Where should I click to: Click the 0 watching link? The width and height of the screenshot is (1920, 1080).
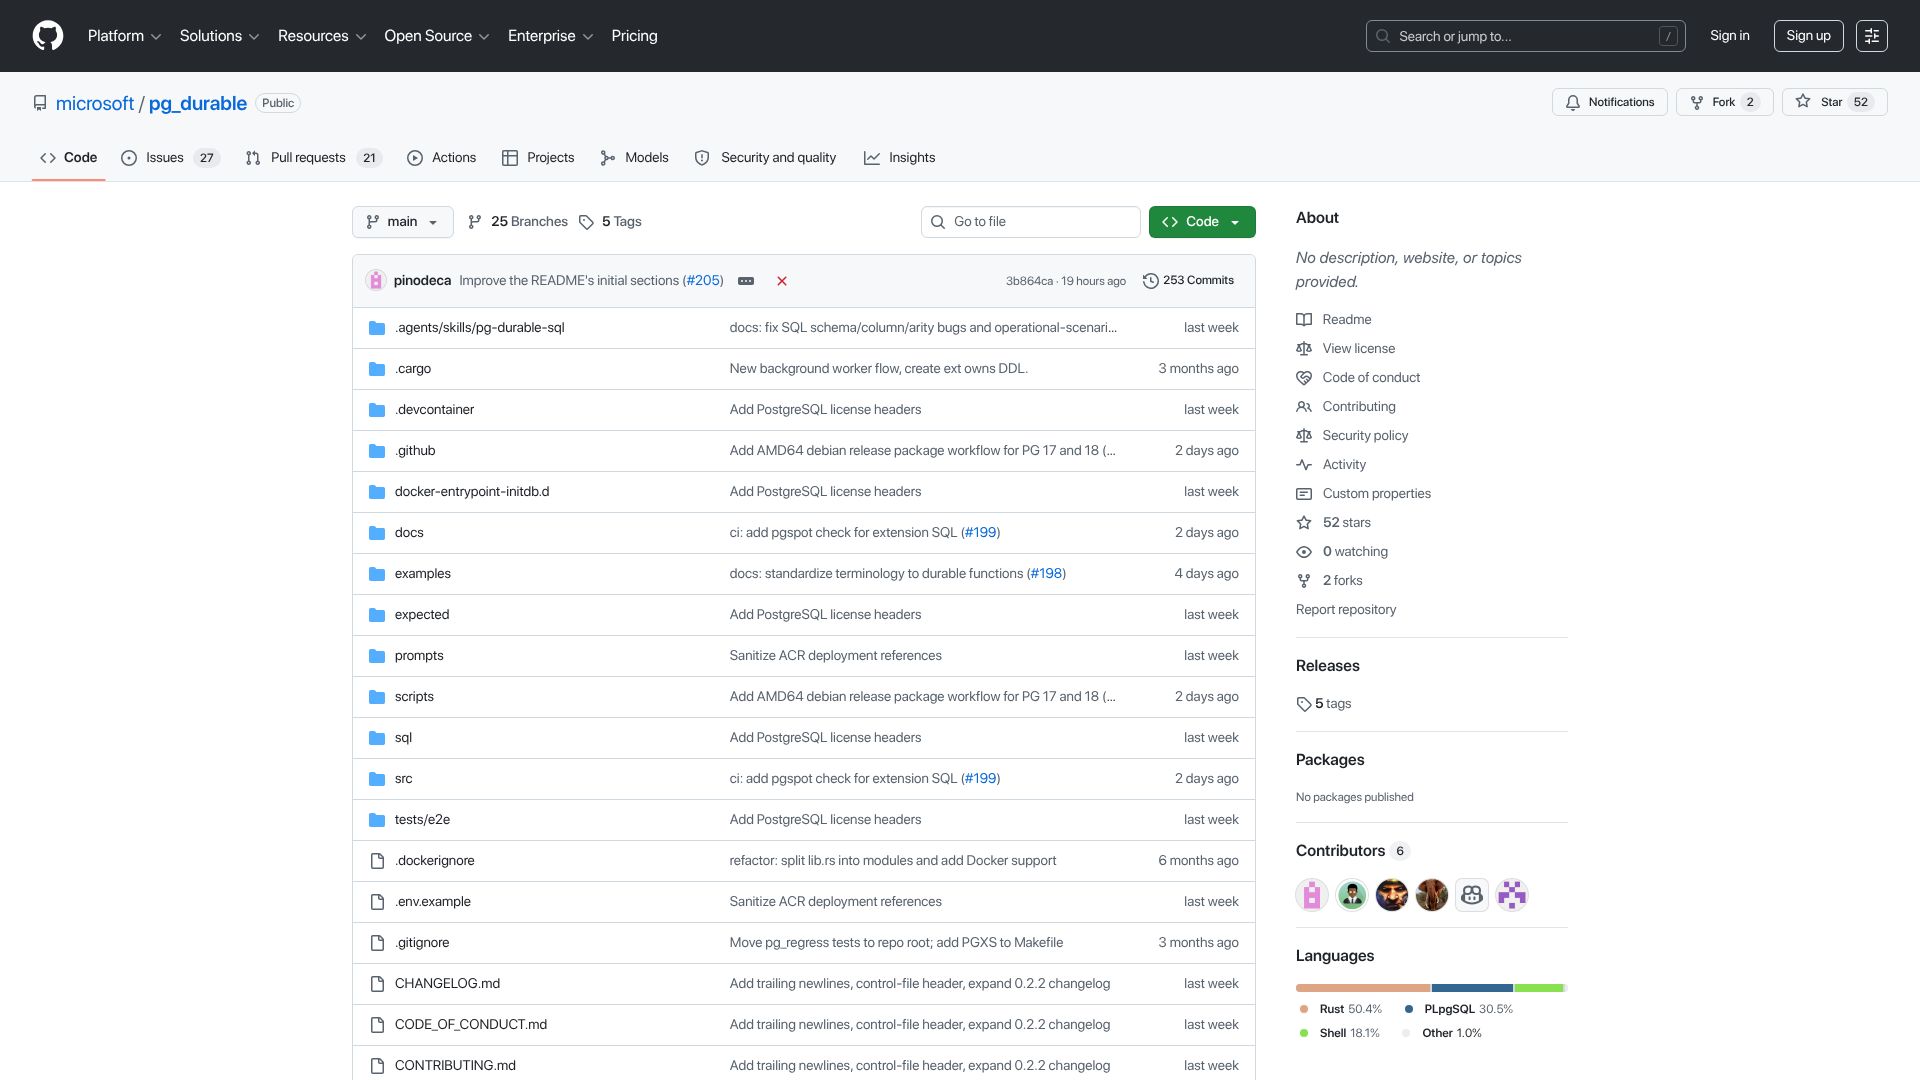tap(1342, 552)
